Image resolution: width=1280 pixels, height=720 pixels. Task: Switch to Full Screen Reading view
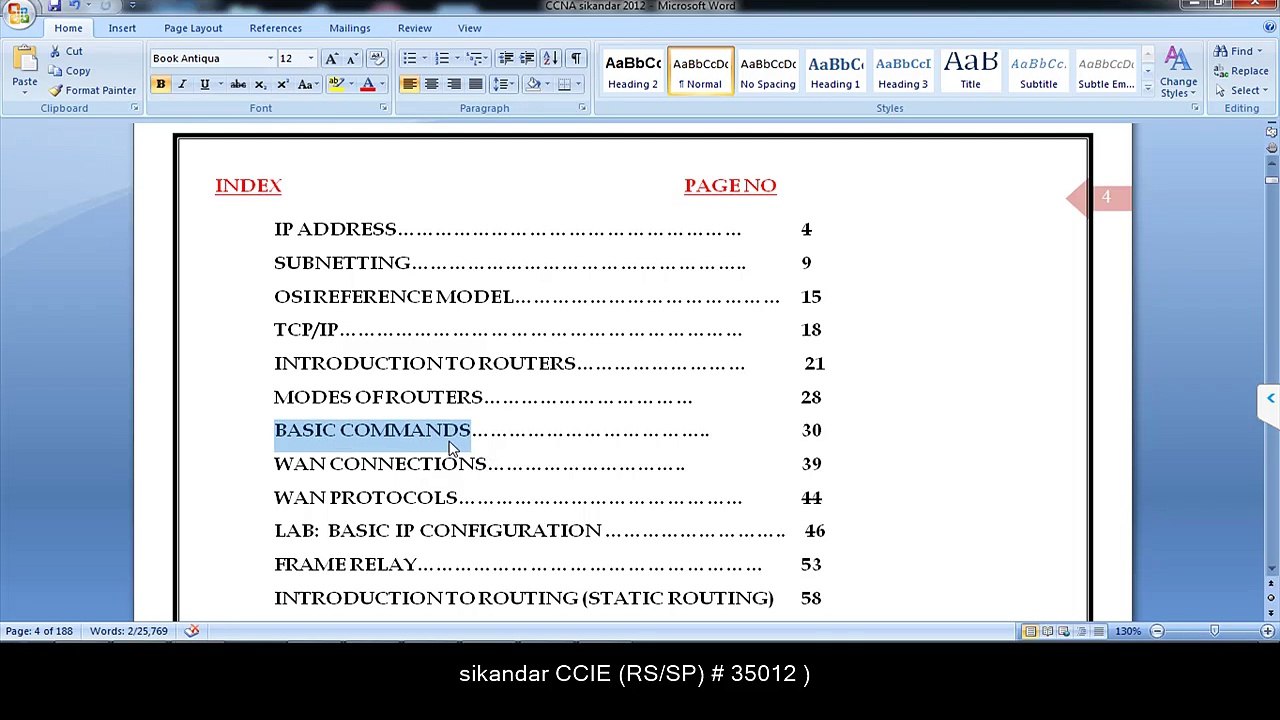pyautogui.click(x=1047, y=631)
